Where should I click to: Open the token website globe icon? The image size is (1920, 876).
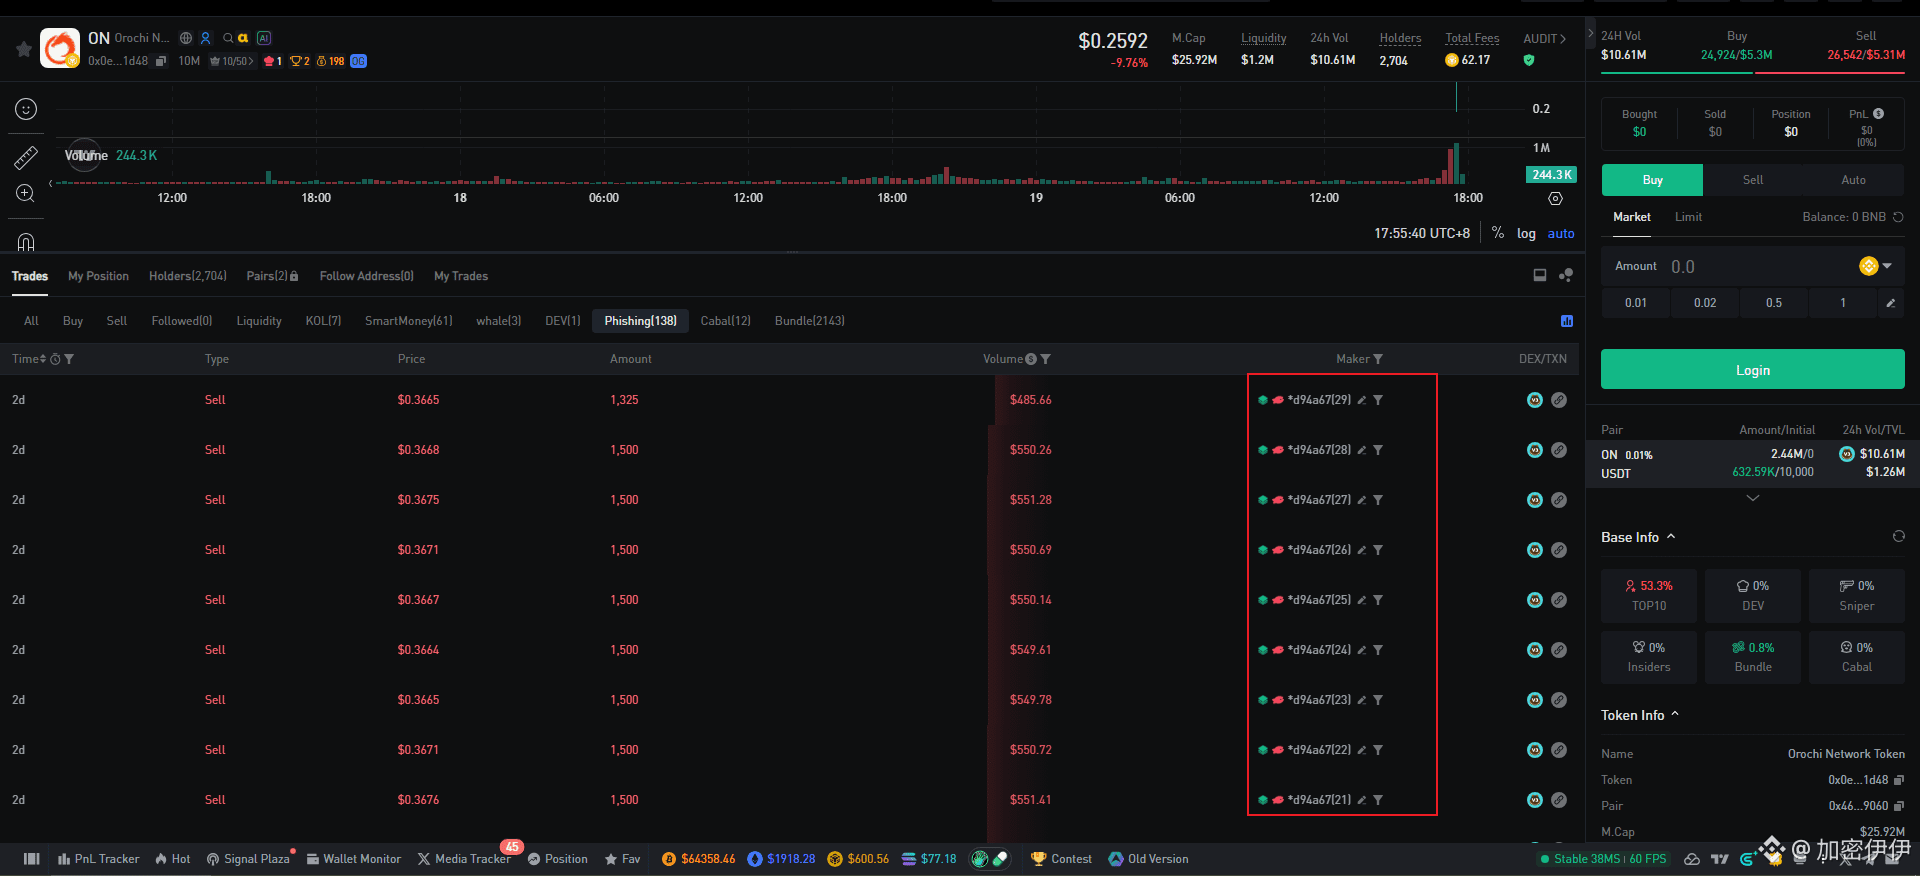pyautogui.click(x=186, y=38)
